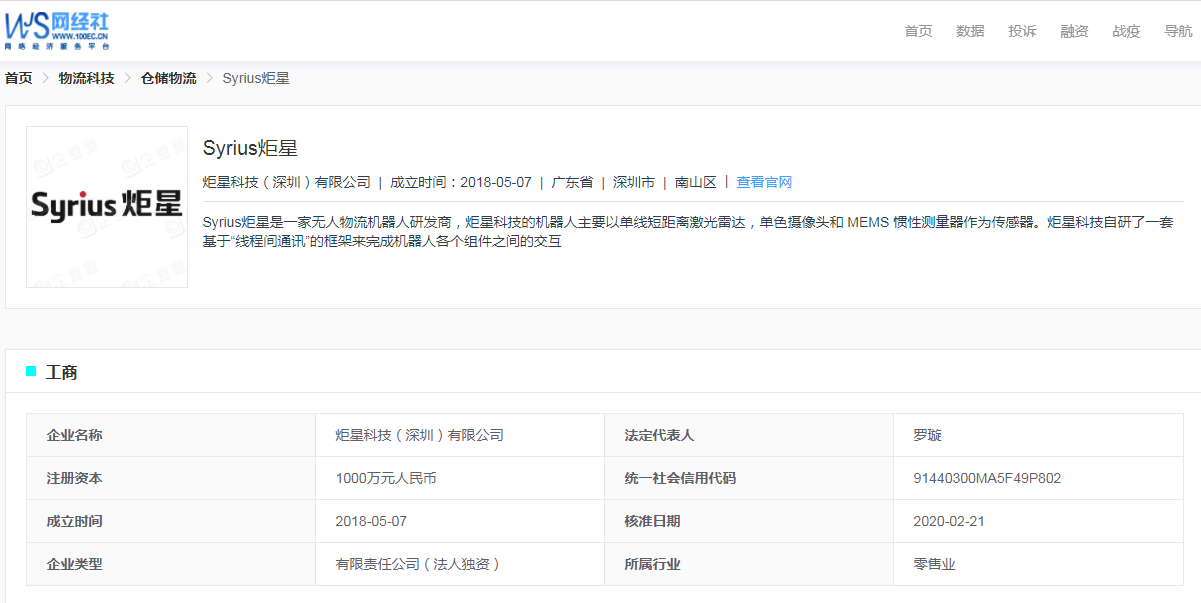The height and width of the screenshot is (603, 1201).
Task: Select the 企业名称 label cell
Action: click(x=171, y=435)
